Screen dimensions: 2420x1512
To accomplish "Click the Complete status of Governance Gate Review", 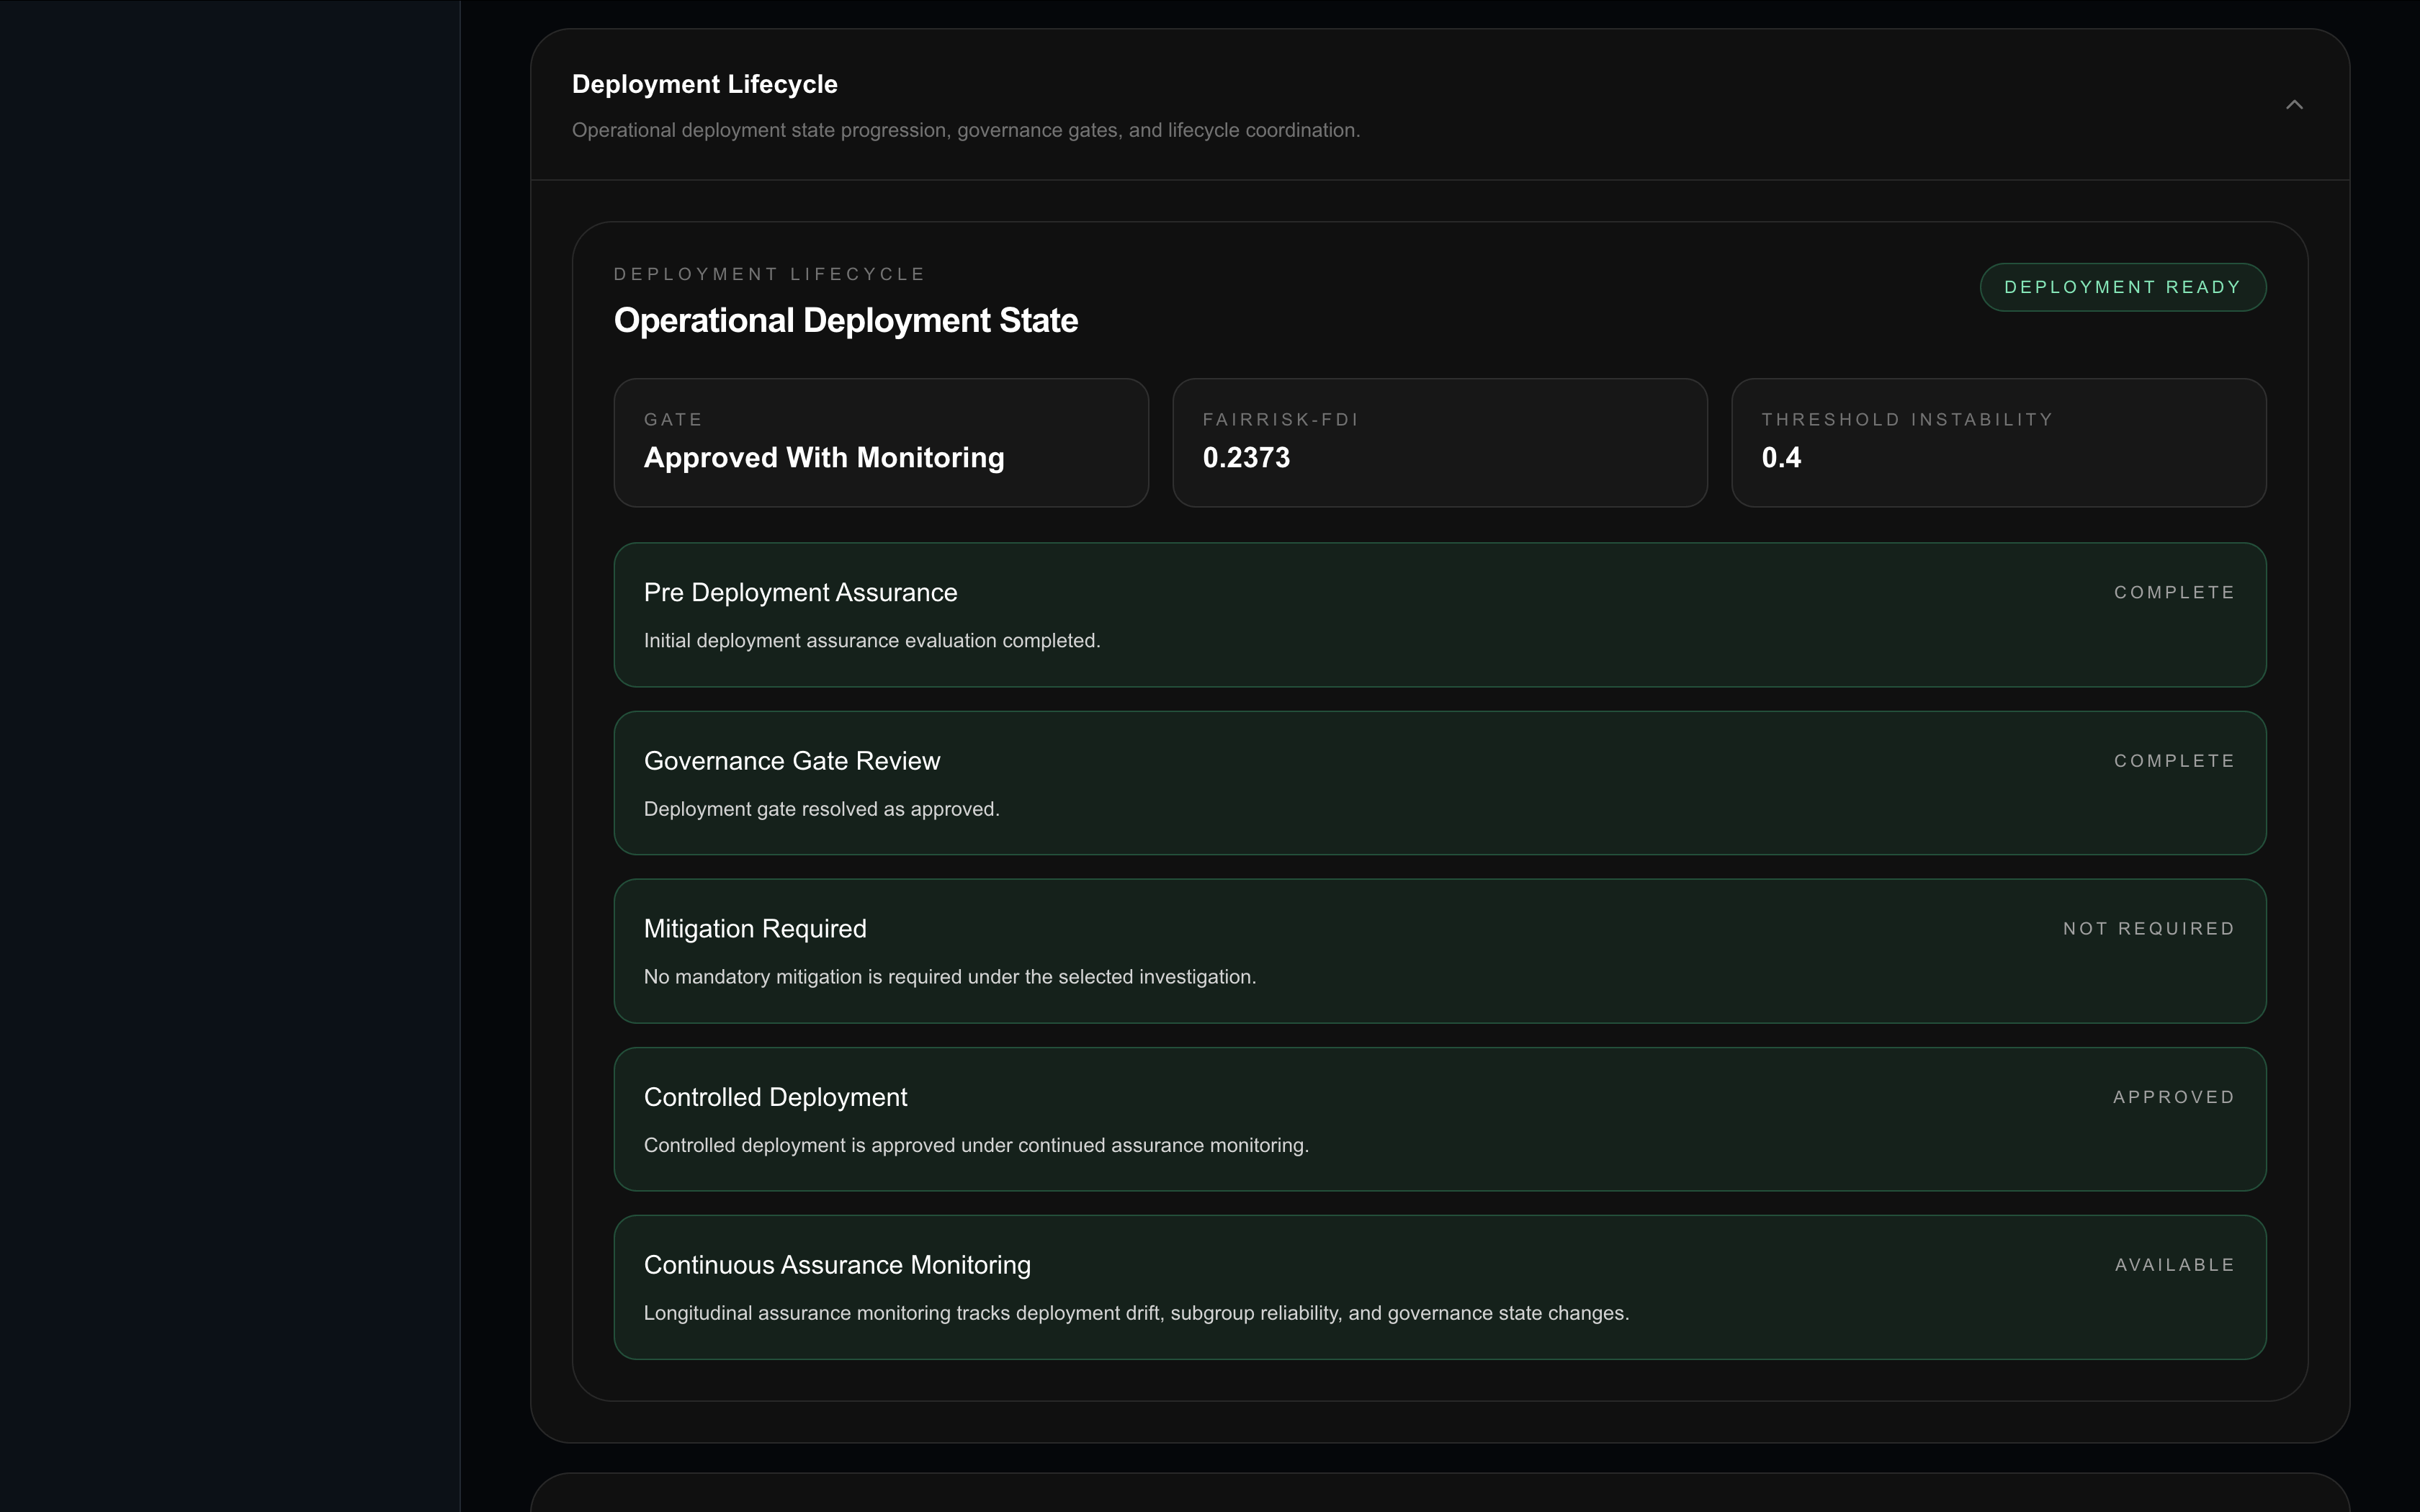I will coord(2174,761).
